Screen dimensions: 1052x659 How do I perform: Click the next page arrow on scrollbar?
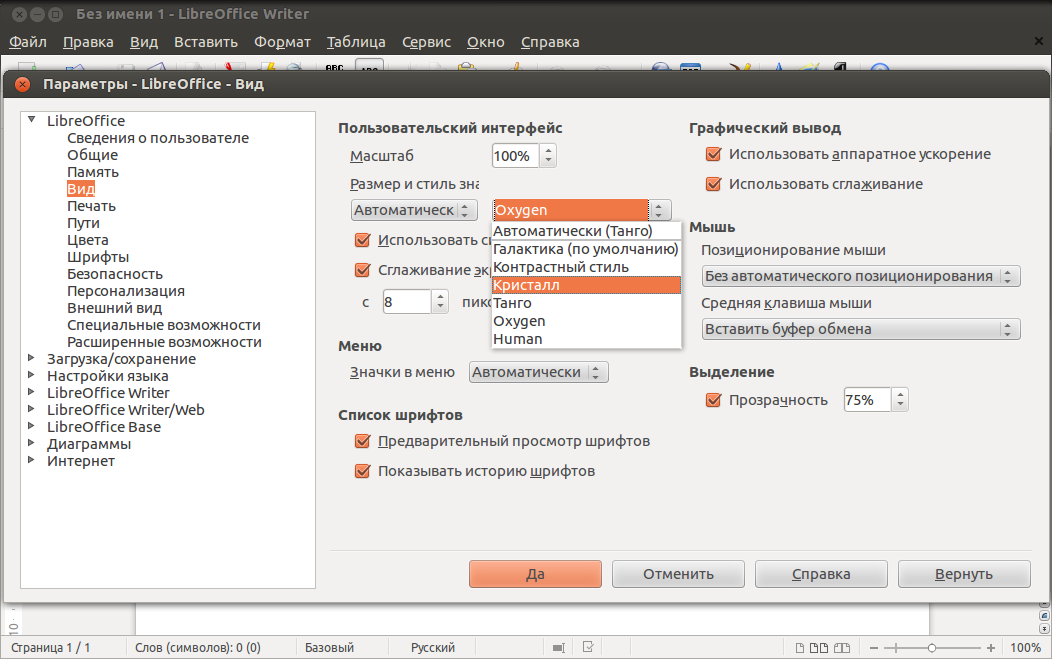pos(1044,629)
